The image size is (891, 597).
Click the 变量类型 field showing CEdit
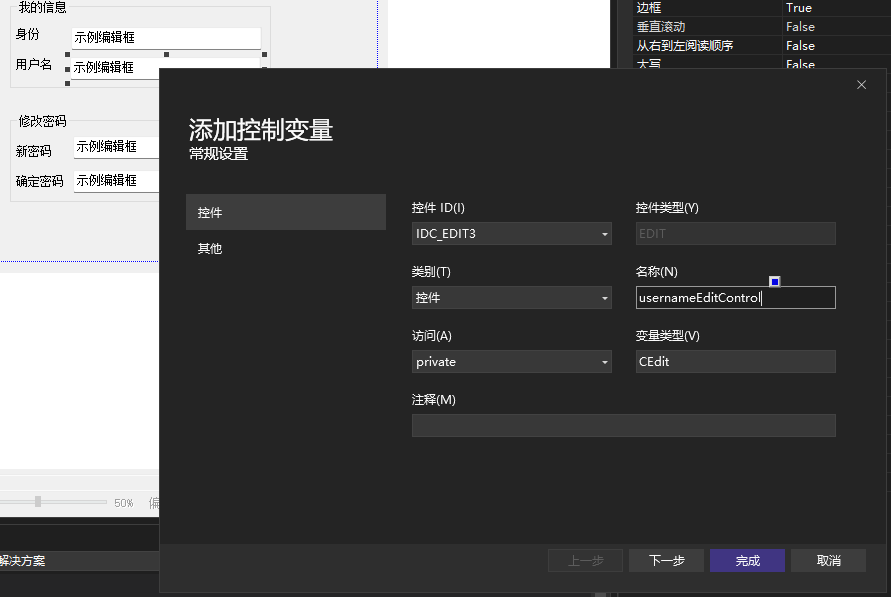click(735, 361)
